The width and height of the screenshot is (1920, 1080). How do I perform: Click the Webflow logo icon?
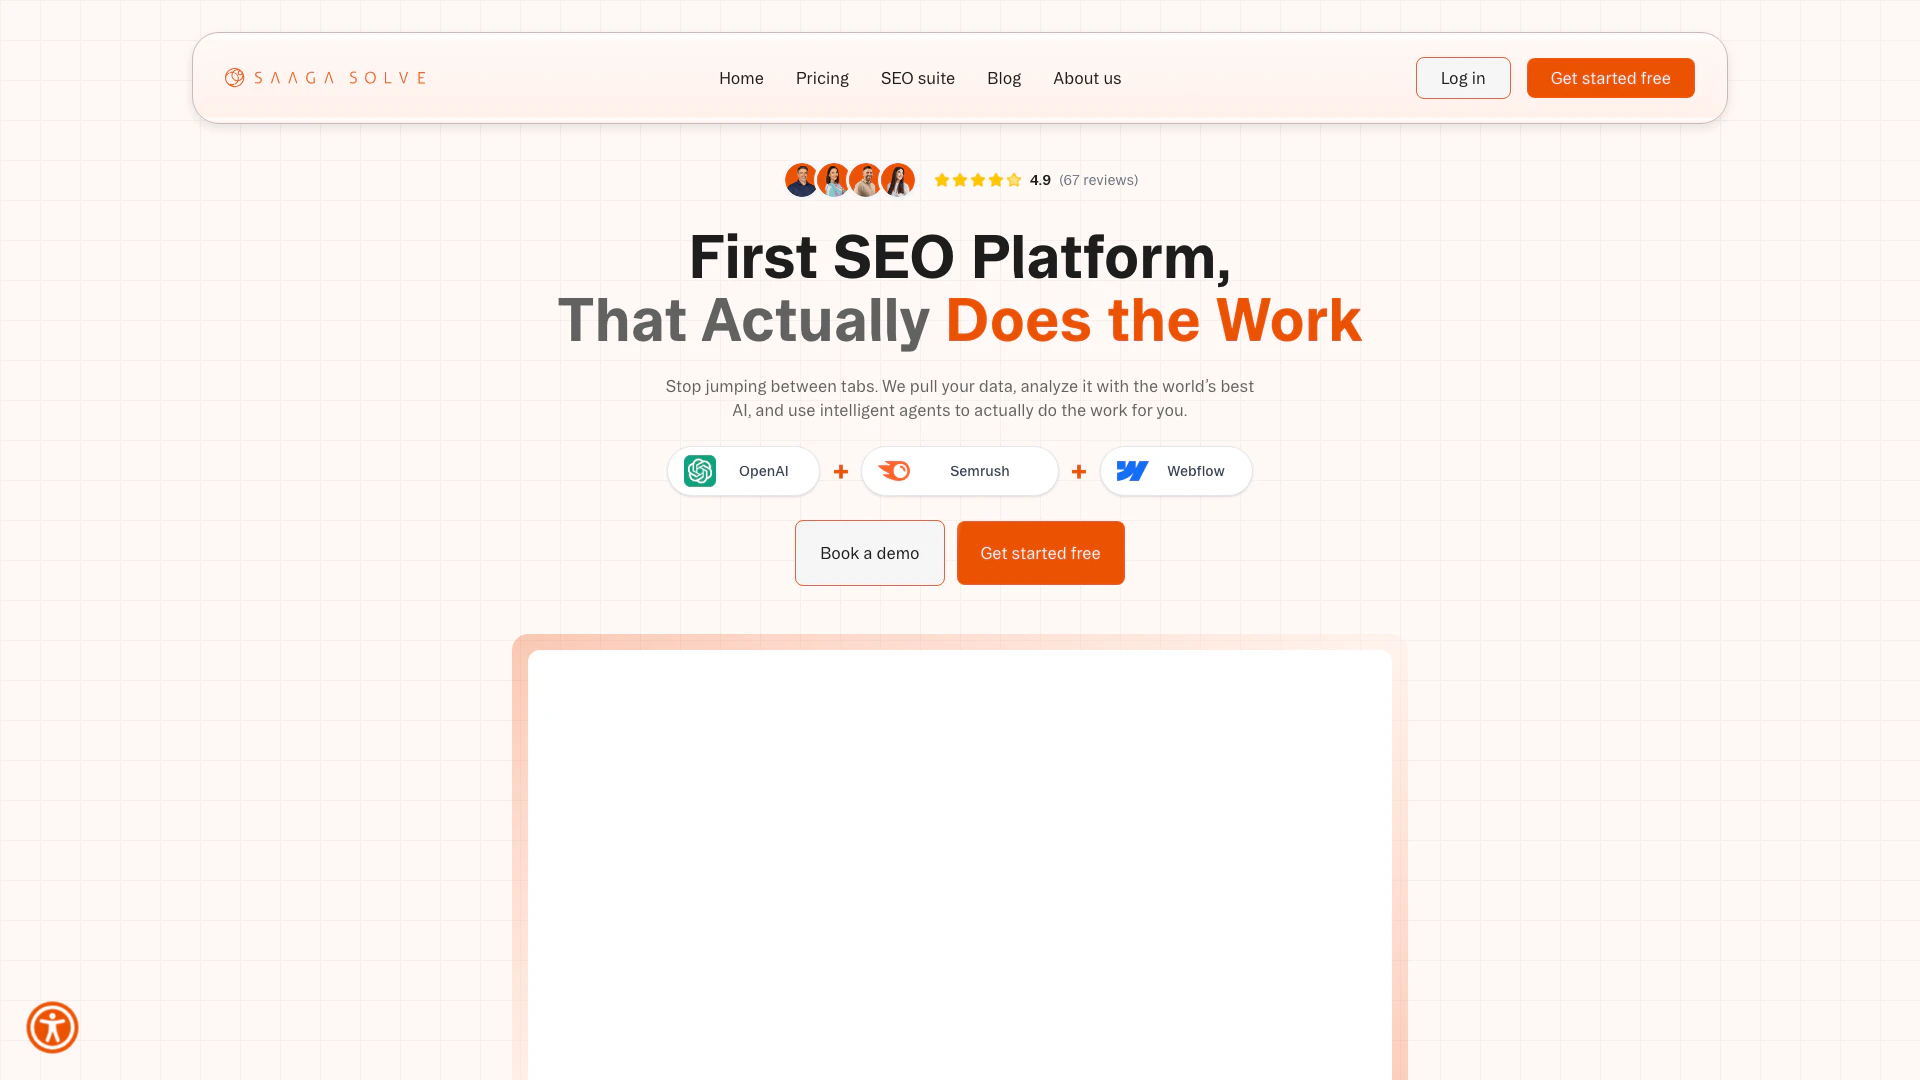[1132, 471]
